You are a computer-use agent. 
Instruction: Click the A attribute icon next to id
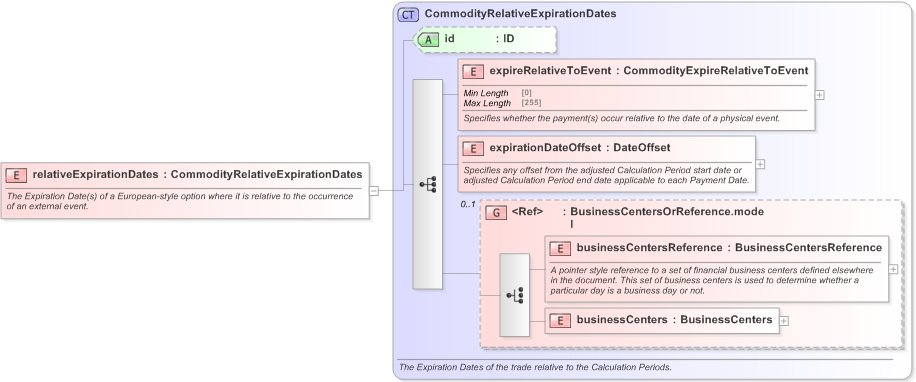point(428,40)
